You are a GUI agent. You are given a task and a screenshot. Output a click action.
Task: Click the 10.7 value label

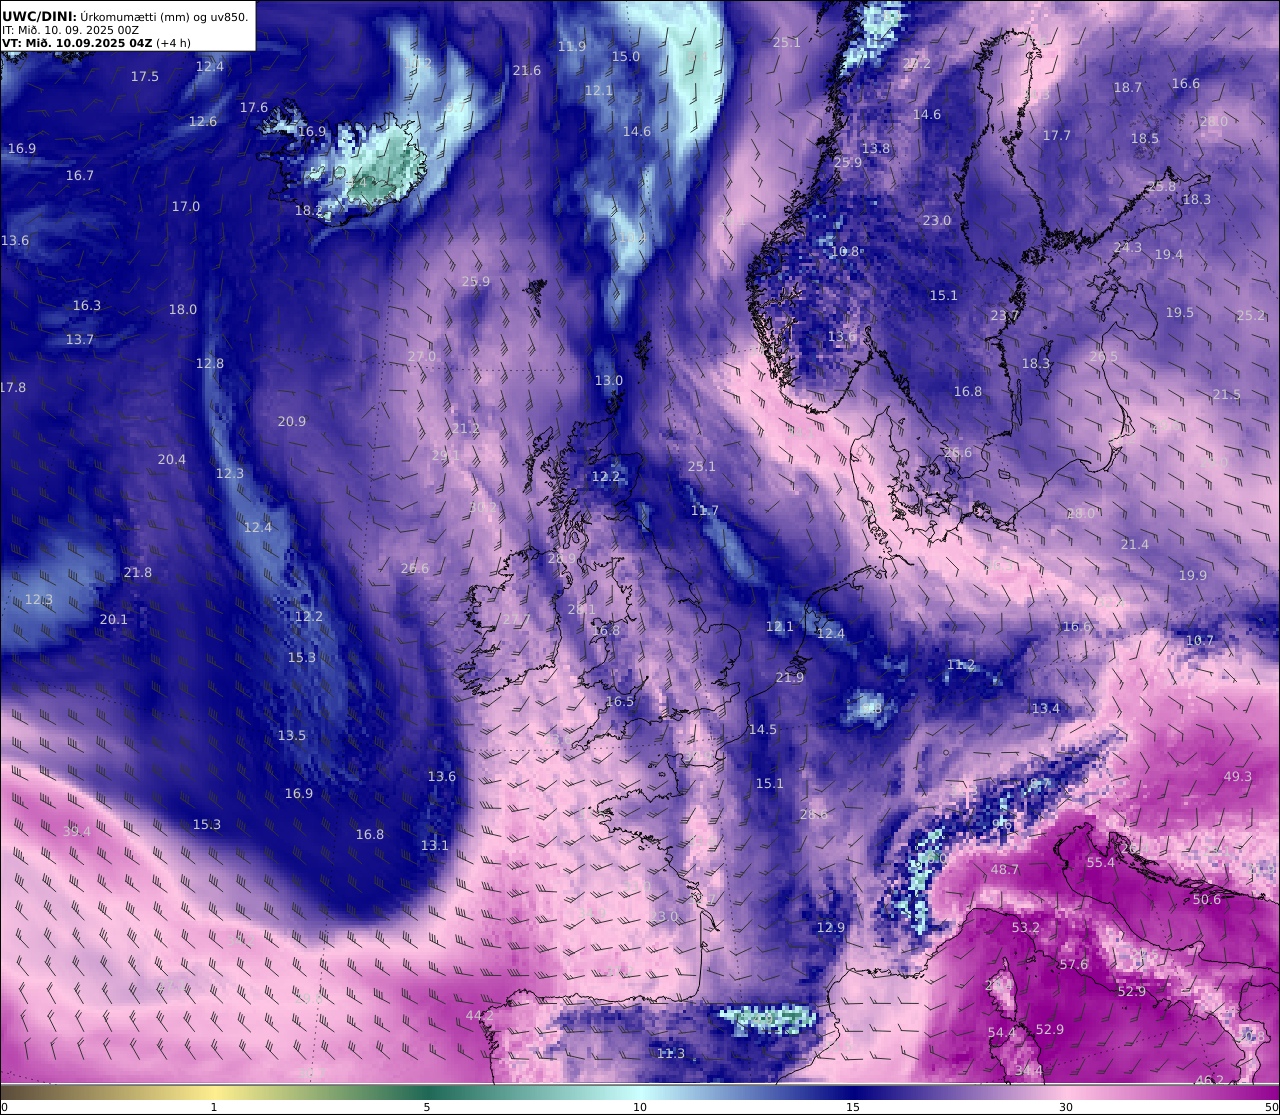point(1200,641)
